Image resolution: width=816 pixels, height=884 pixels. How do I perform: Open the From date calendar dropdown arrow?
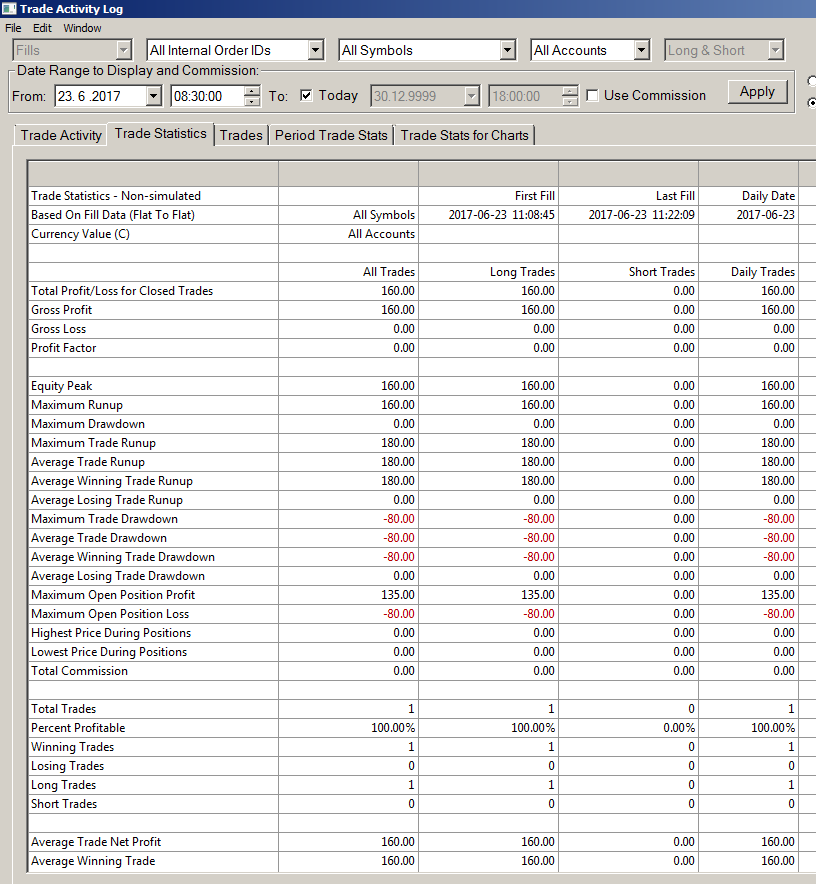[153, 96]
